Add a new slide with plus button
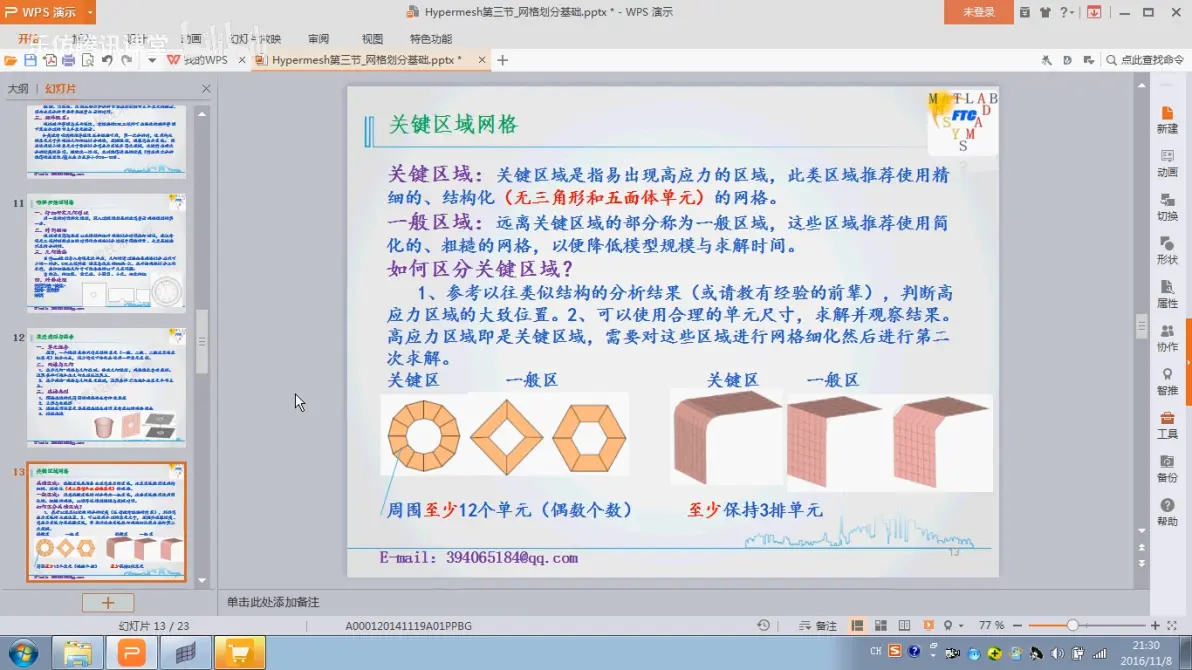The width and height of the screenshot is (1192, 670). pyautogui.click(x=108, y=603)
